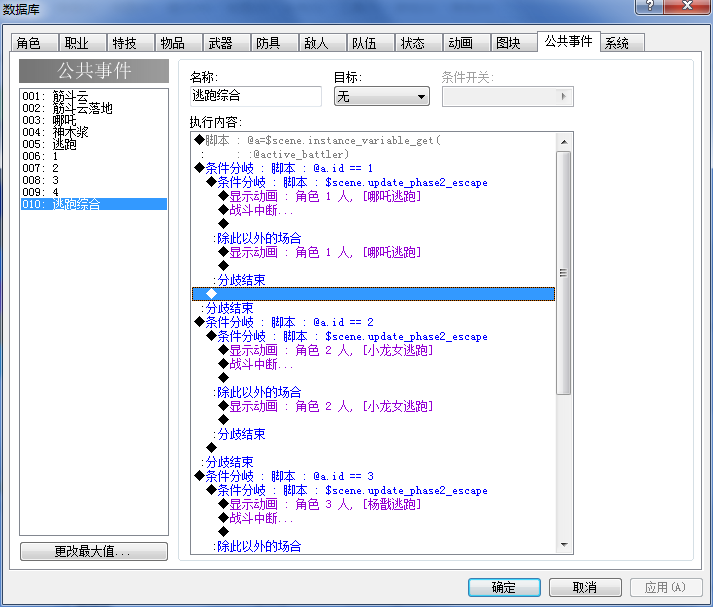Select common event 010: 逃跑综合
The height and width of the screenshot is (607, 713).
(x=94, y=204)
